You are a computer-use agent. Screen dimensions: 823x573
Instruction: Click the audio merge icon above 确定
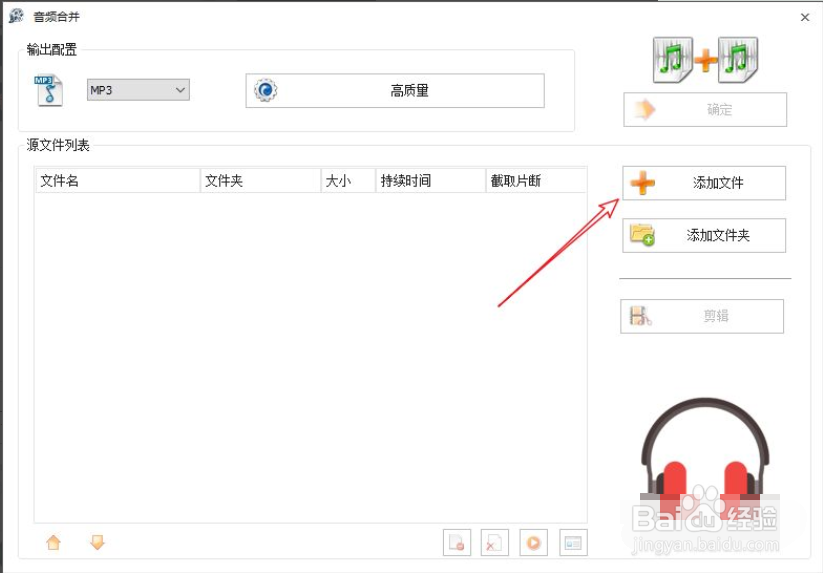coord(705,60)
